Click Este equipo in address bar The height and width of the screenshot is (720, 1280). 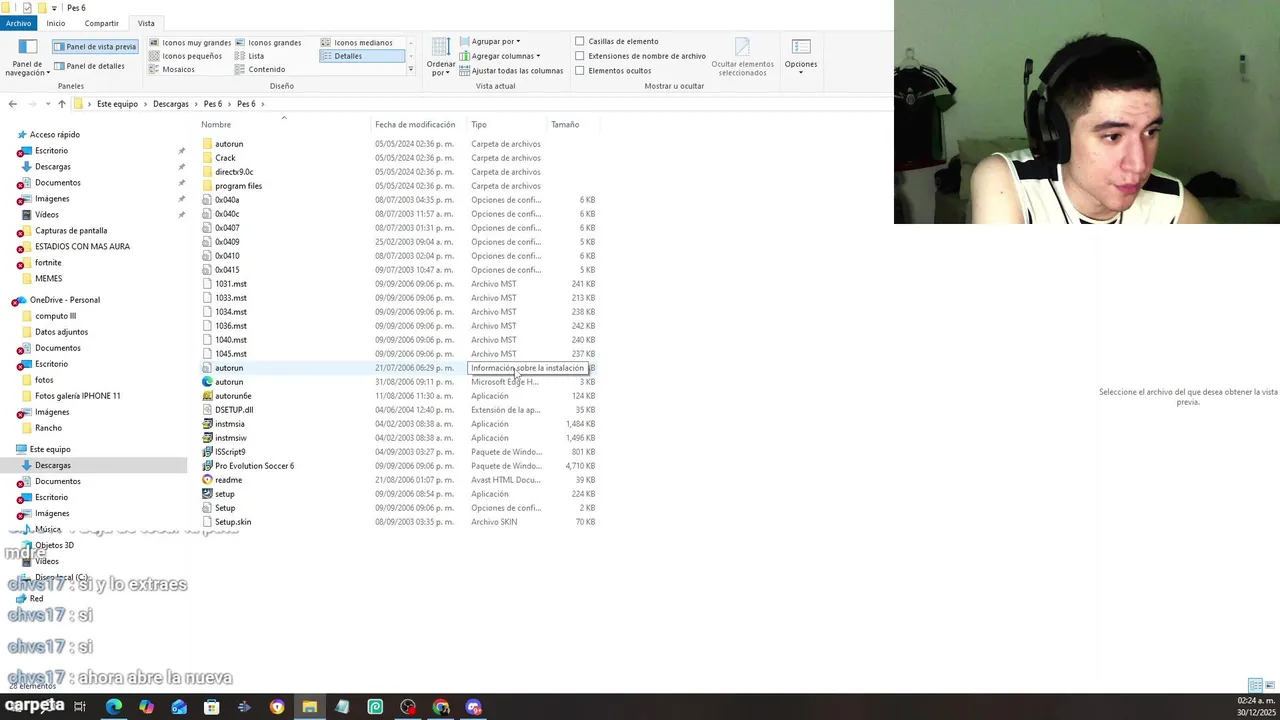point(117,104)
